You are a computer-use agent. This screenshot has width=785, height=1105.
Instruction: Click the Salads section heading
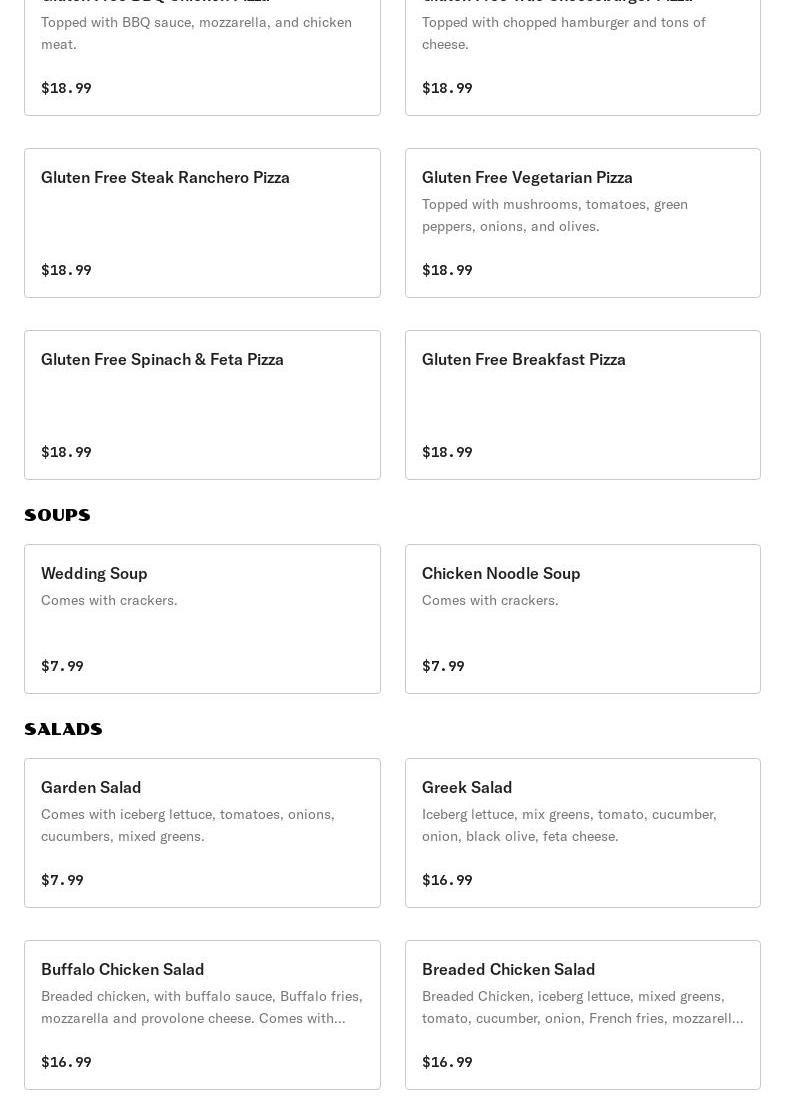click(x=63, y=729)
